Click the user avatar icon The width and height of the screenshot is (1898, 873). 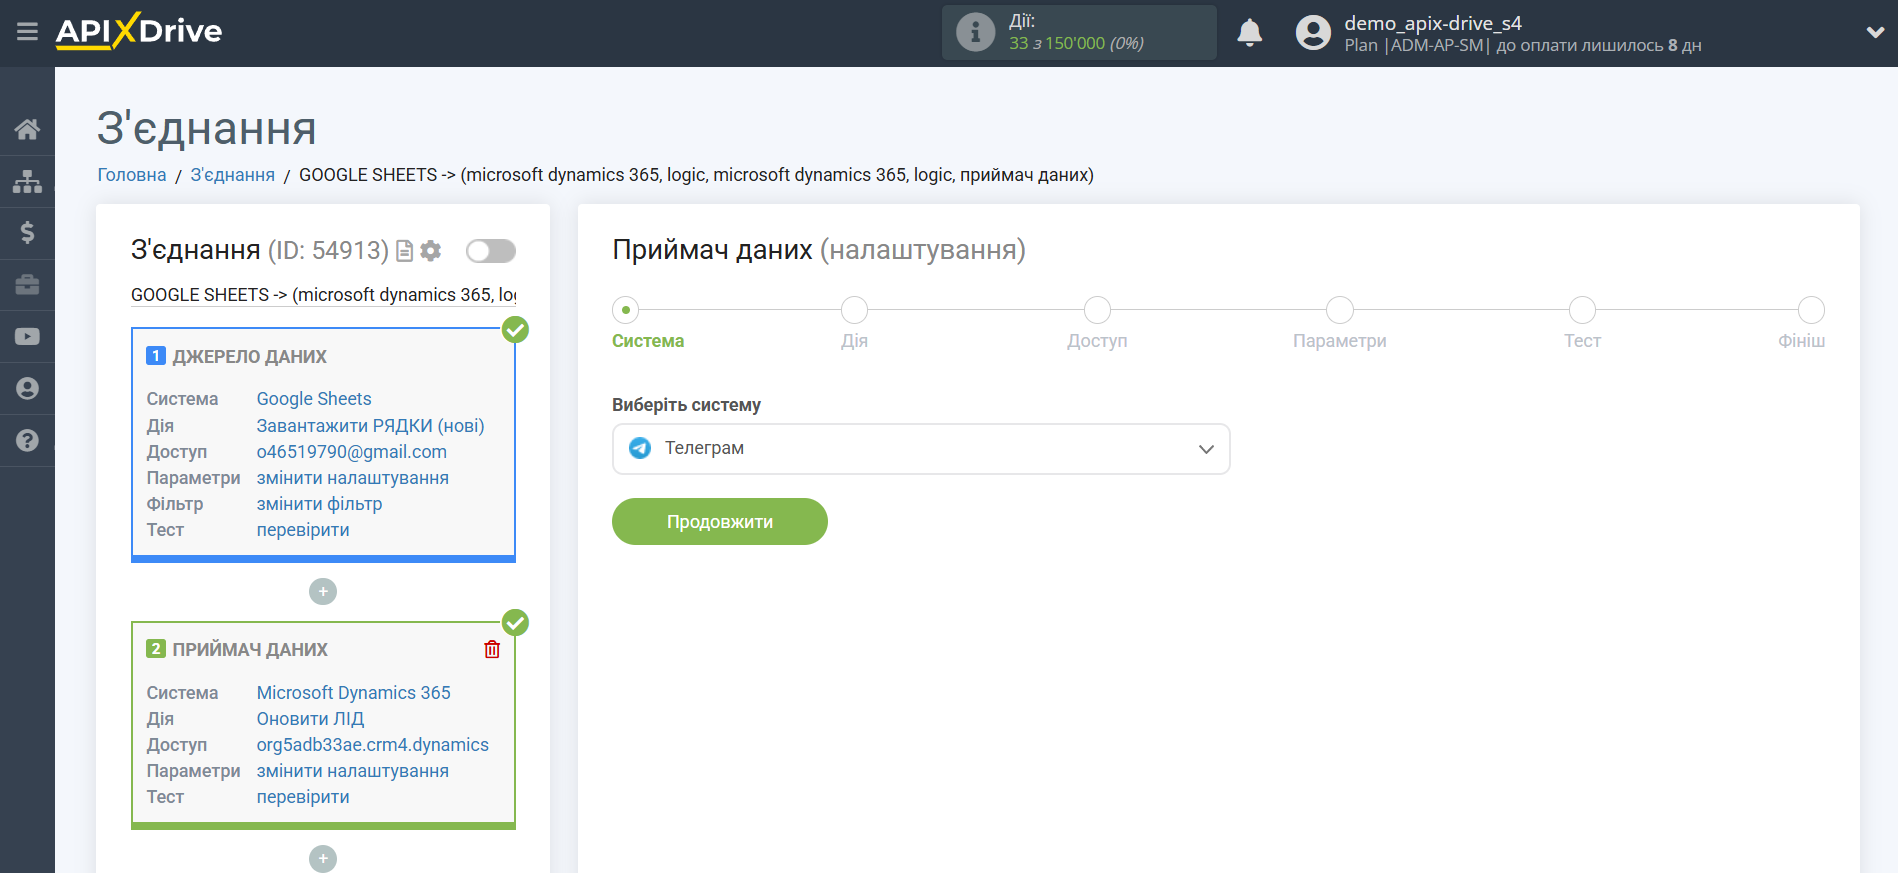[x=1313, y=32]
